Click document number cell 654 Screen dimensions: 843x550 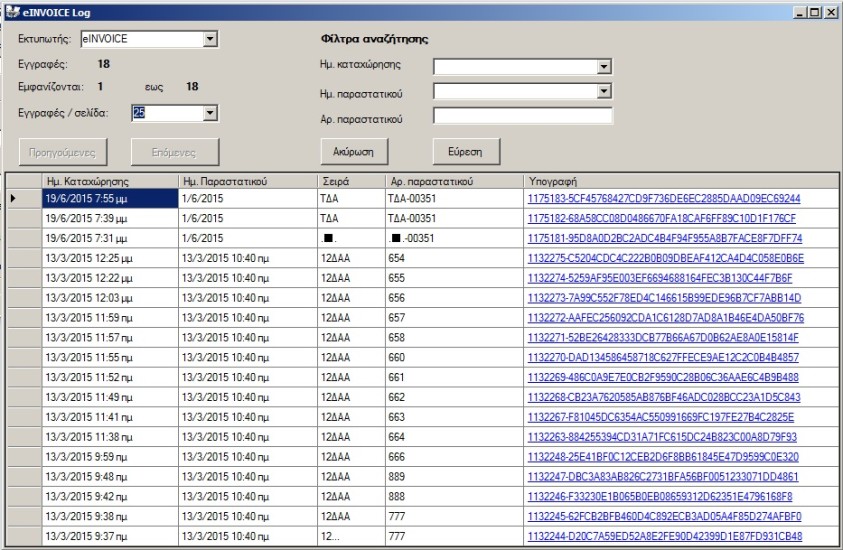coord(454,258)
